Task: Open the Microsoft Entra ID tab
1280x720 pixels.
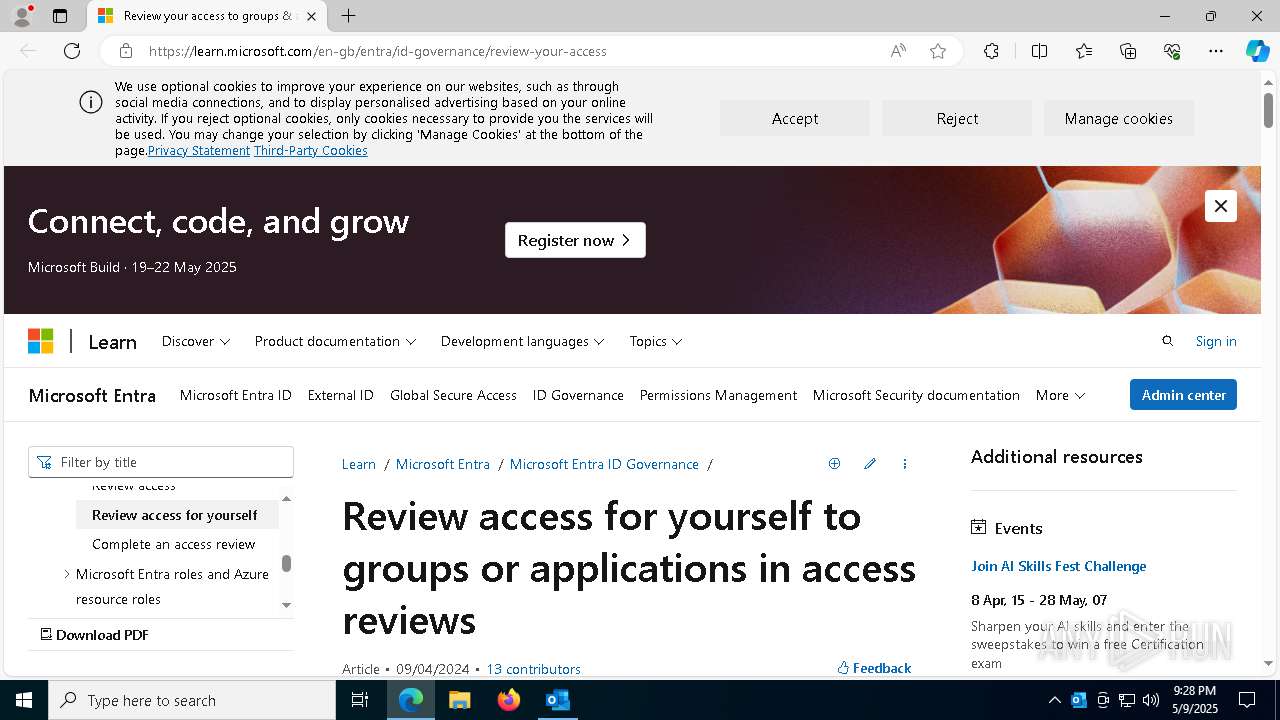Action: coord(236,395)
